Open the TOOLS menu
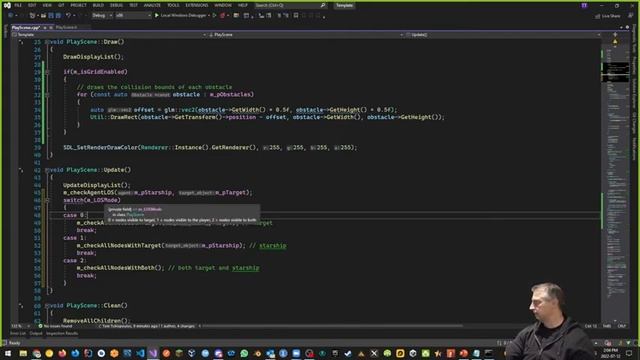The width and height of the screenshot is (640, 360). coord(173,5)
